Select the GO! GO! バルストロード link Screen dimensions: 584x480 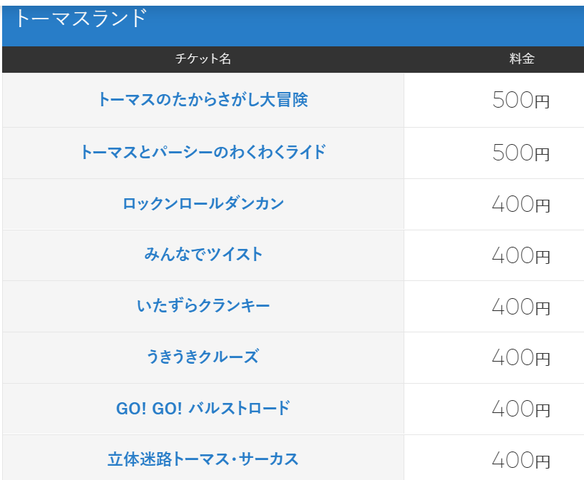click(x=203, y=408)
